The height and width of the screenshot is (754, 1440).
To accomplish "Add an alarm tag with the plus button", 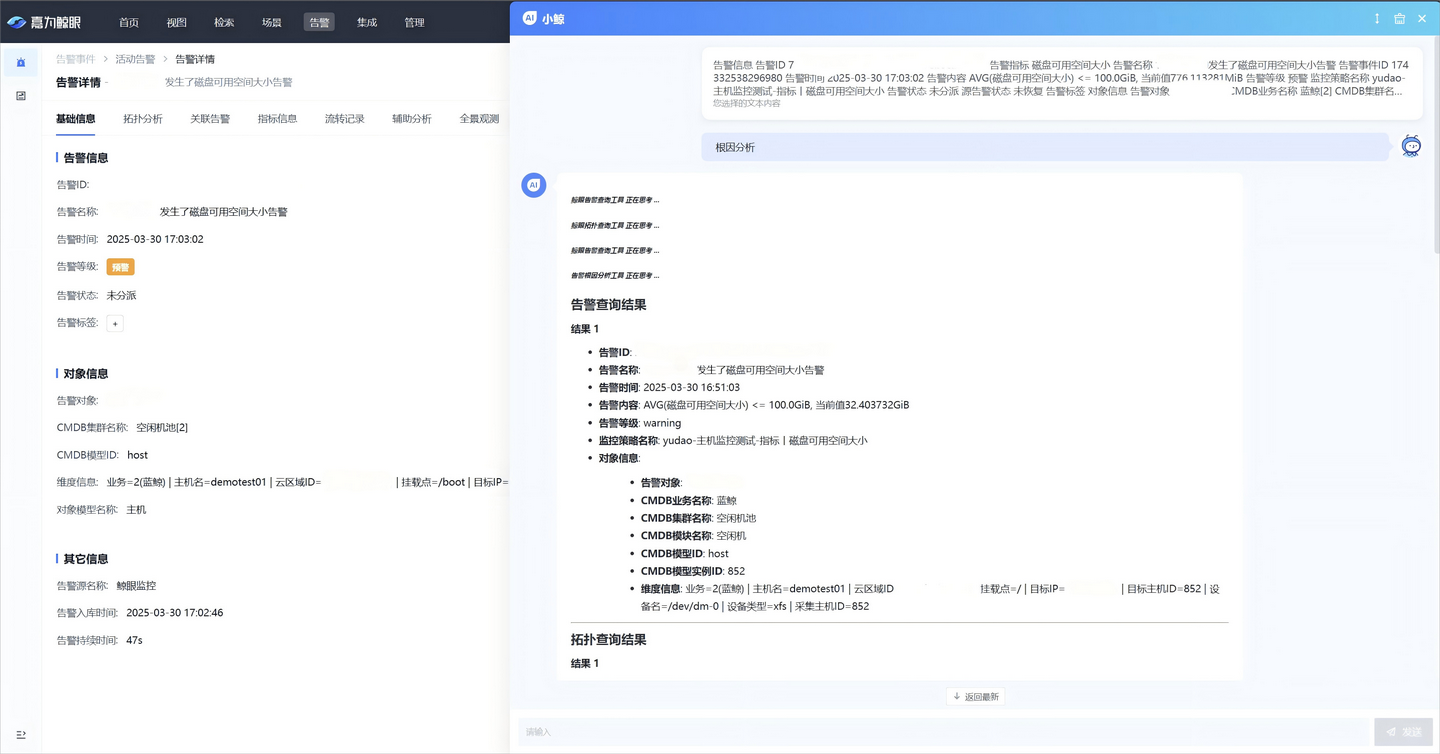I will click(x=115, y=324).
